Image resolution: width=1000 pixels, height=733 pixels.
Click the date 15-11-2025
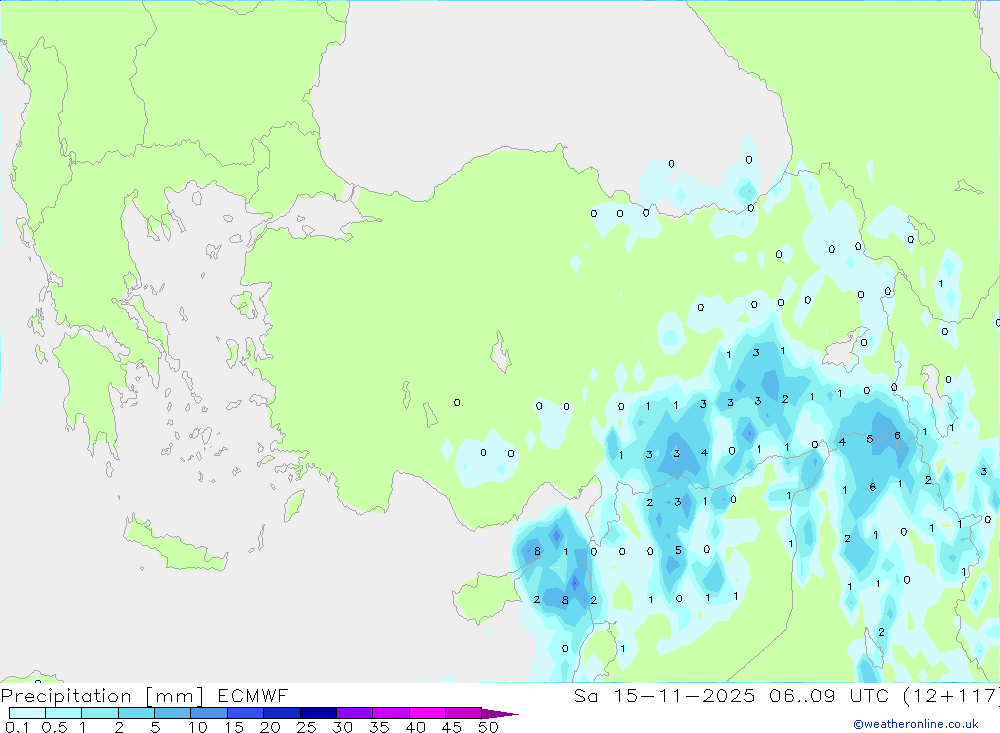pyautogui.click(x=684, y=695)
